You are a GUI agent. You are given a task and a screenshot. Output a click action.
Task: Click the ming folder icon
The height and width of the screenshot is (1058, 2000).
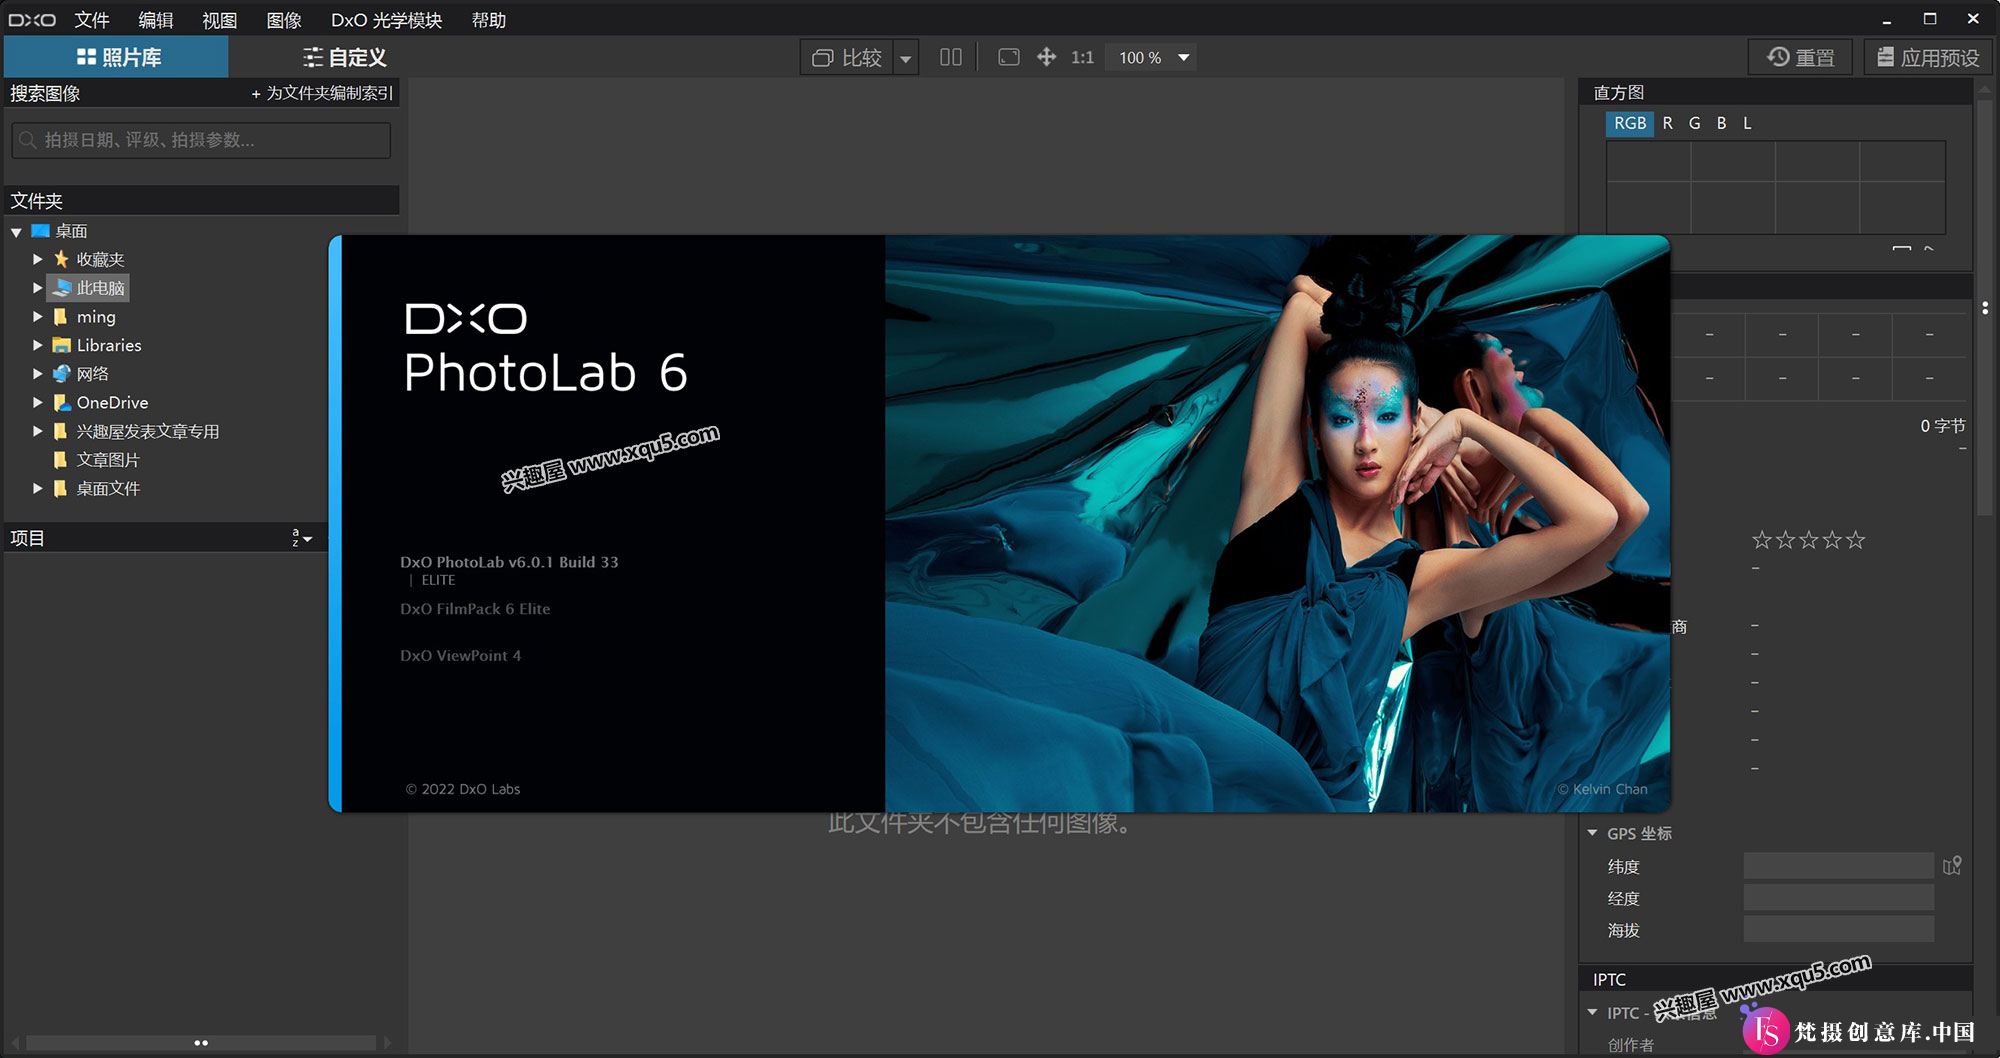coord(60,316)
